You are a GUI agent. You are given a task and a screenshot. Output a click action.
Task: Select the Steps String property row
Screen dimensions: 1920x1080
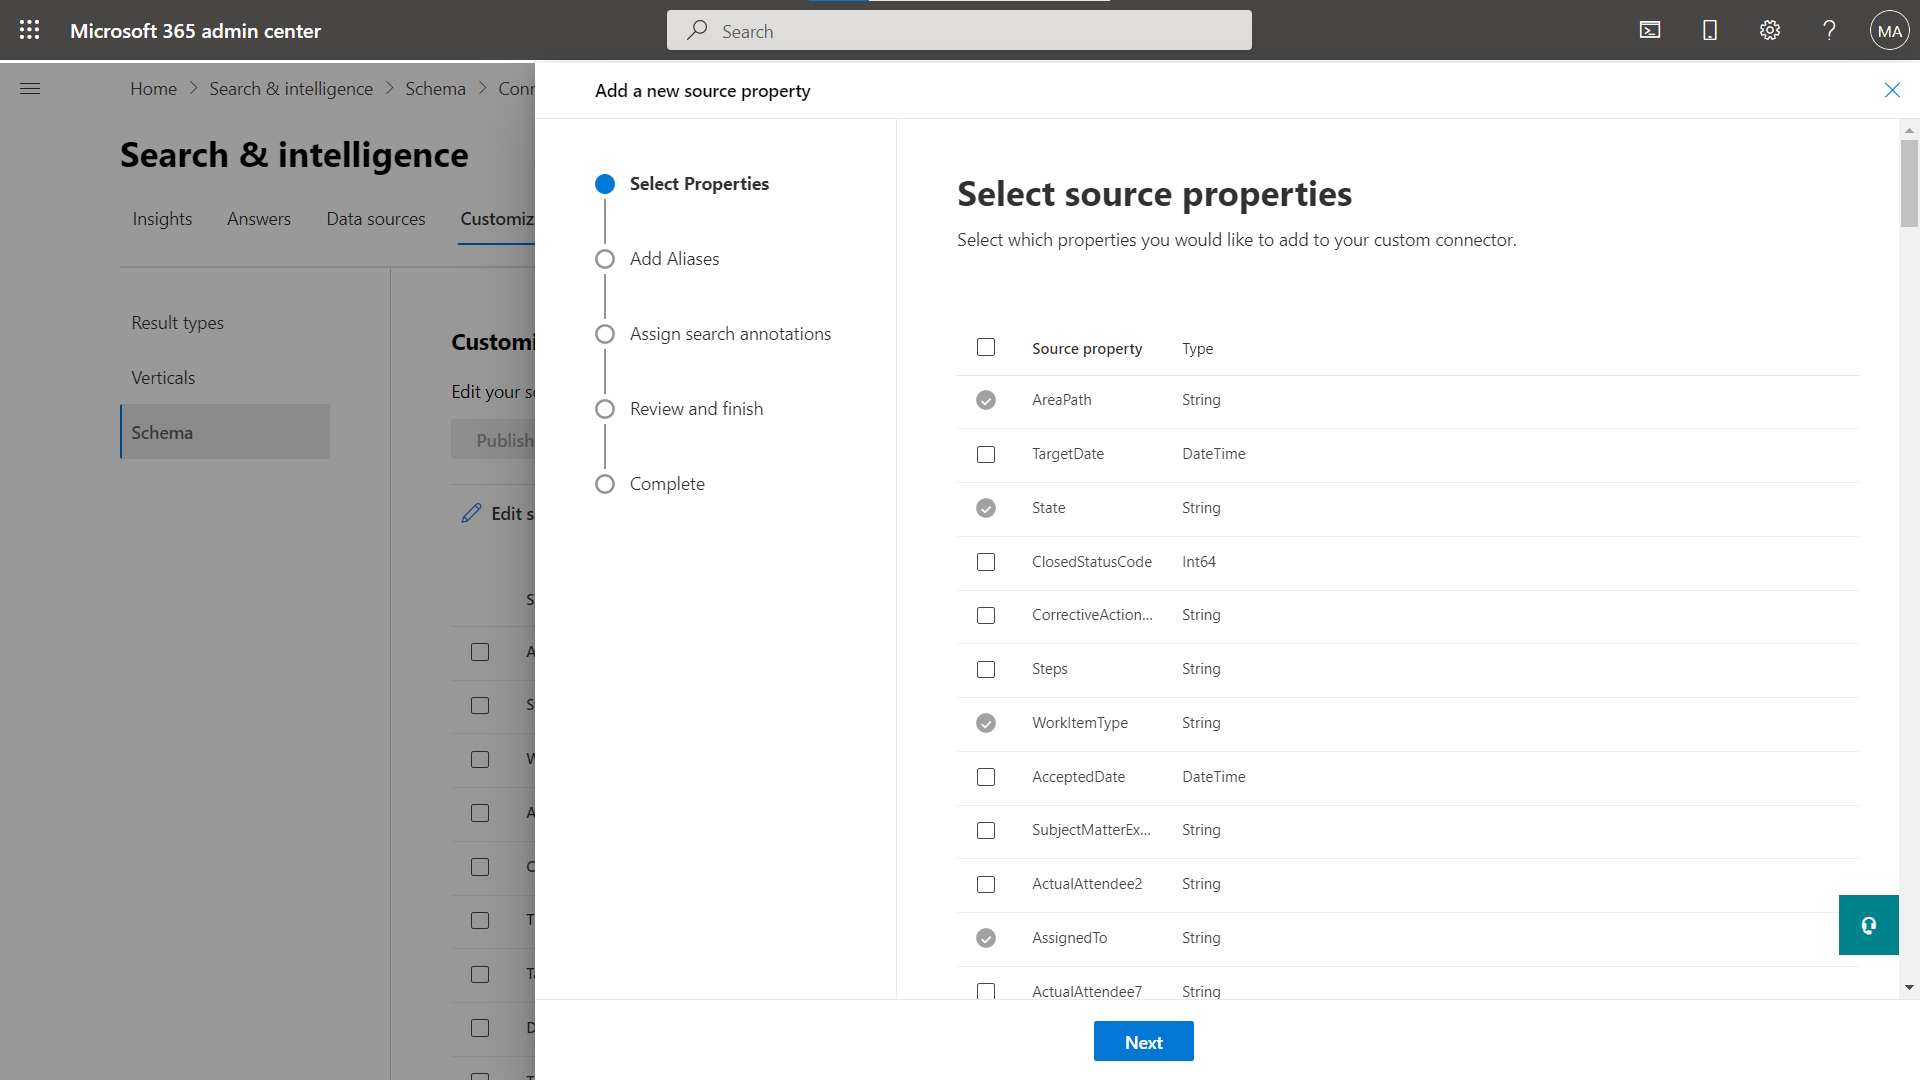[x=984, y=669]
